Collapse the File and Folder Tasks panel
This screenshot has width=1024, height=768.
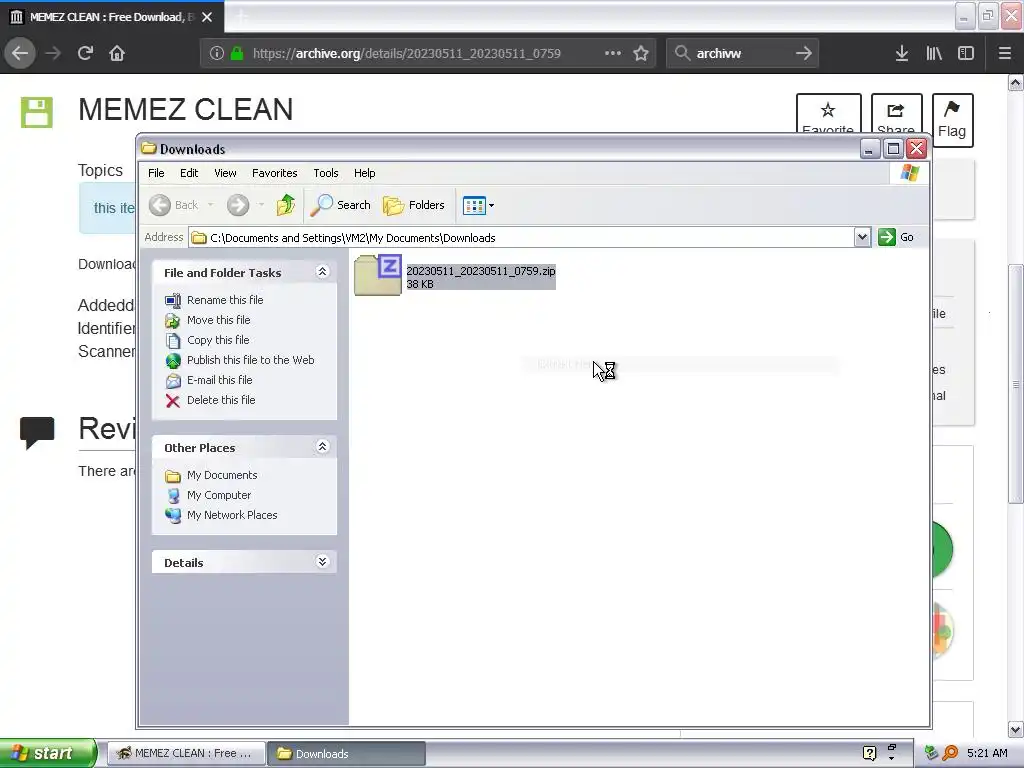[x=322, y=272]
